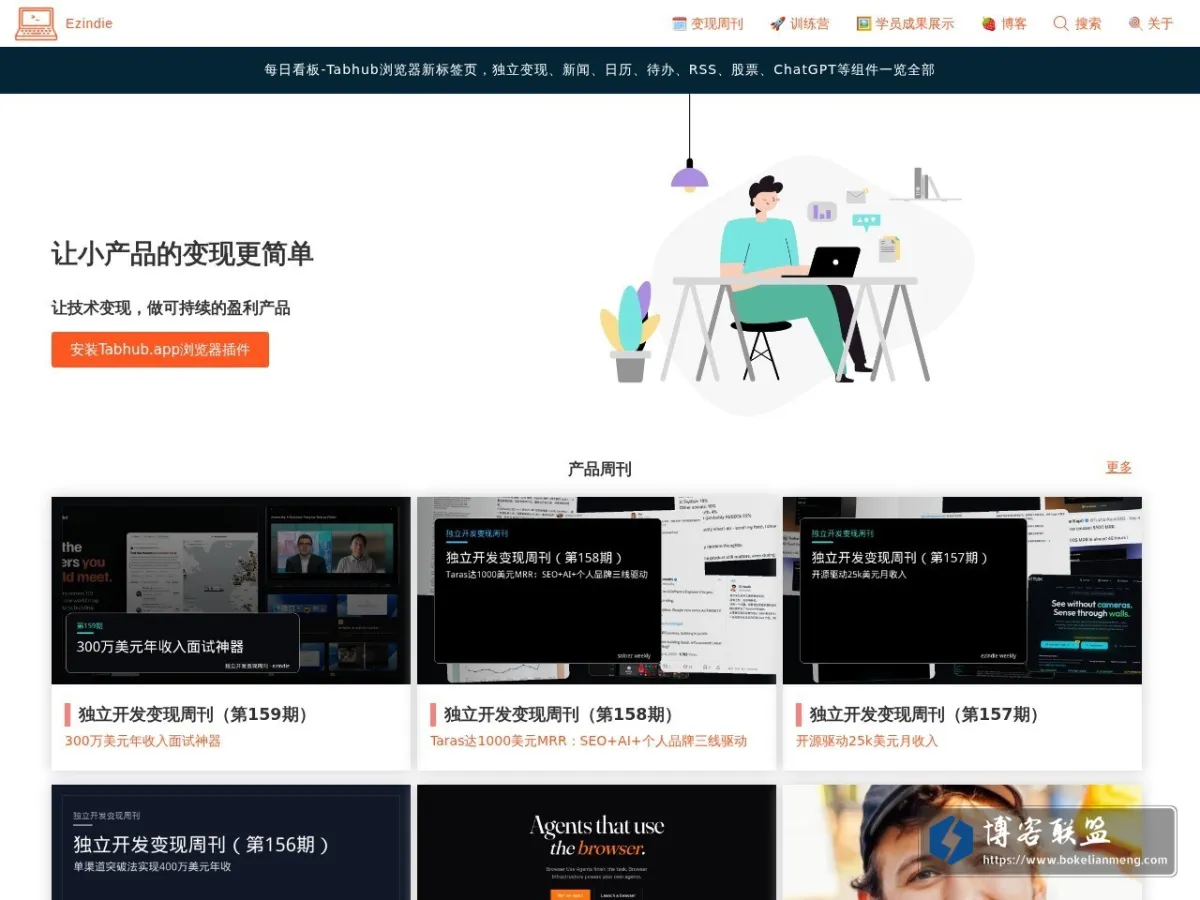Click the Ezindie site name link
The height and width of the screenshot is (900, 1200).
(89, 23)
